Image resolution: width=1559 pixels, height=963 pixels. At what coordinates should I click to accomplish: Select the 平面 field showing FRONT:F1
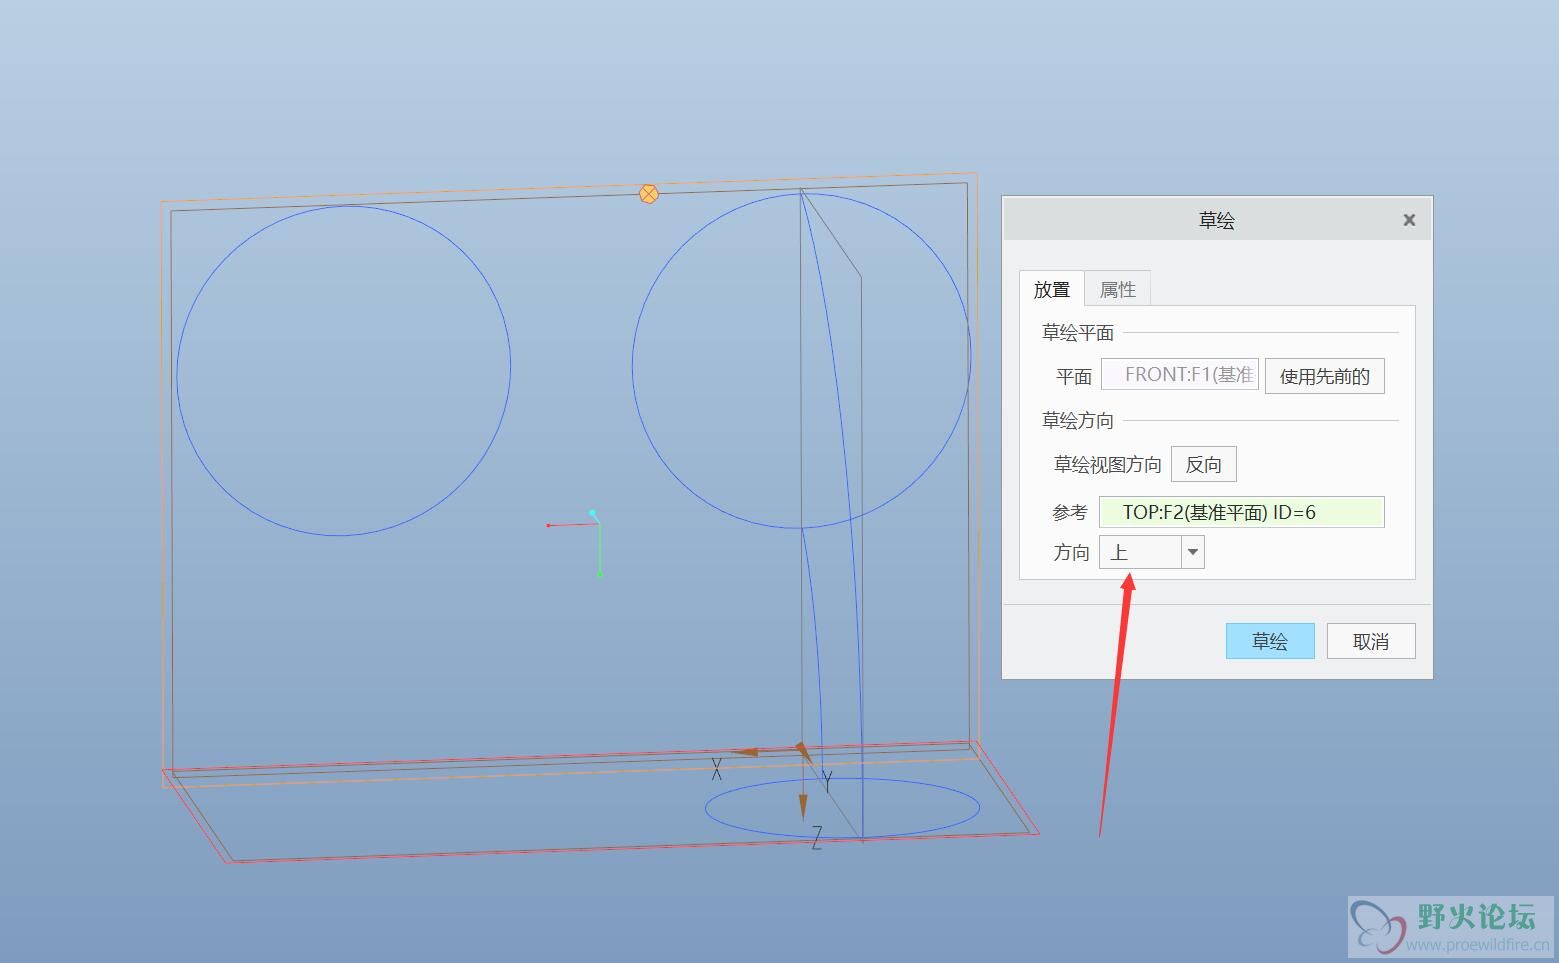pyautogui.click(x=1180, y=375)
